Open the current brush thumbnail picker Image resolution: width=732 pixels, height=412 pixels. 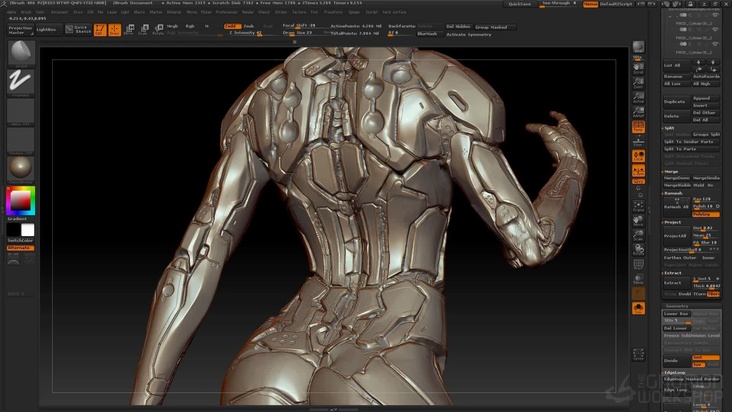click(20, 52)
